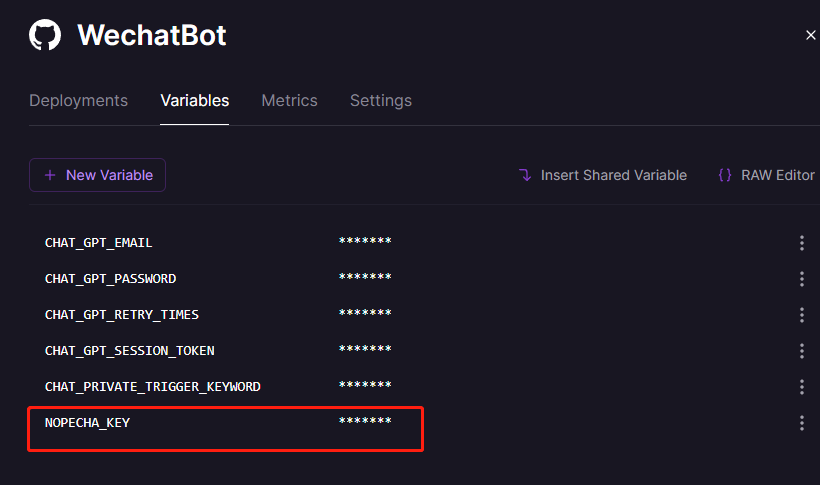
Task: Select the CHAT_GPT_PASSWORD variable name
Action: [x=110, y=279]
